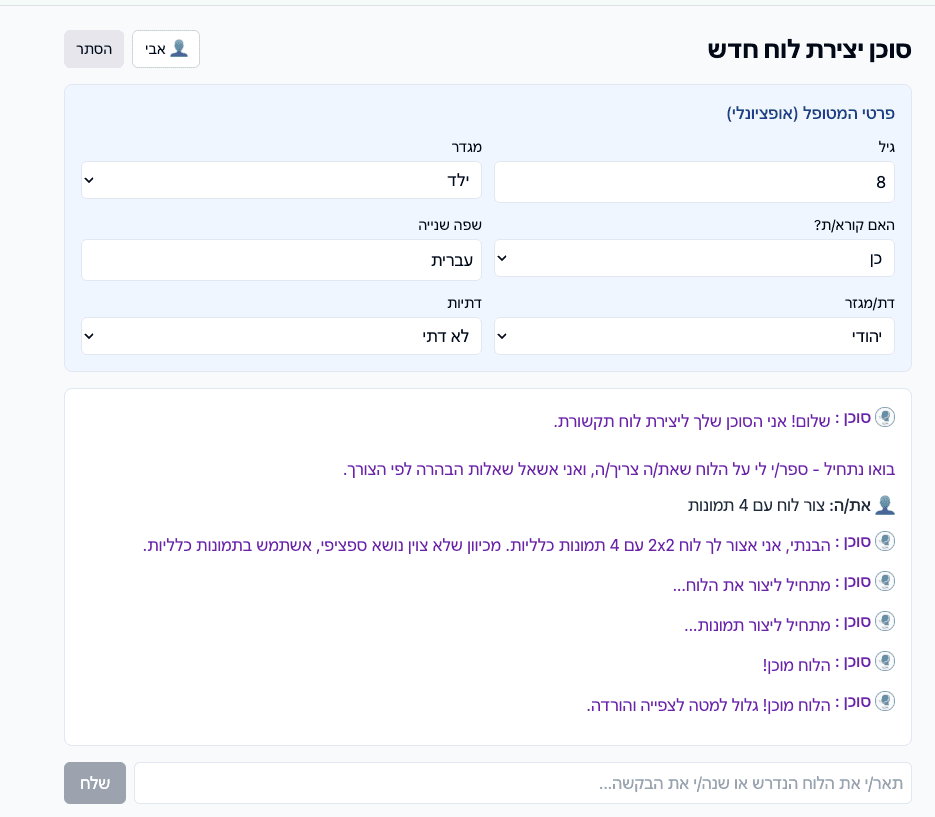Click the line starting בואו נתחיל
935x817 pixels.
pos(619,469)
